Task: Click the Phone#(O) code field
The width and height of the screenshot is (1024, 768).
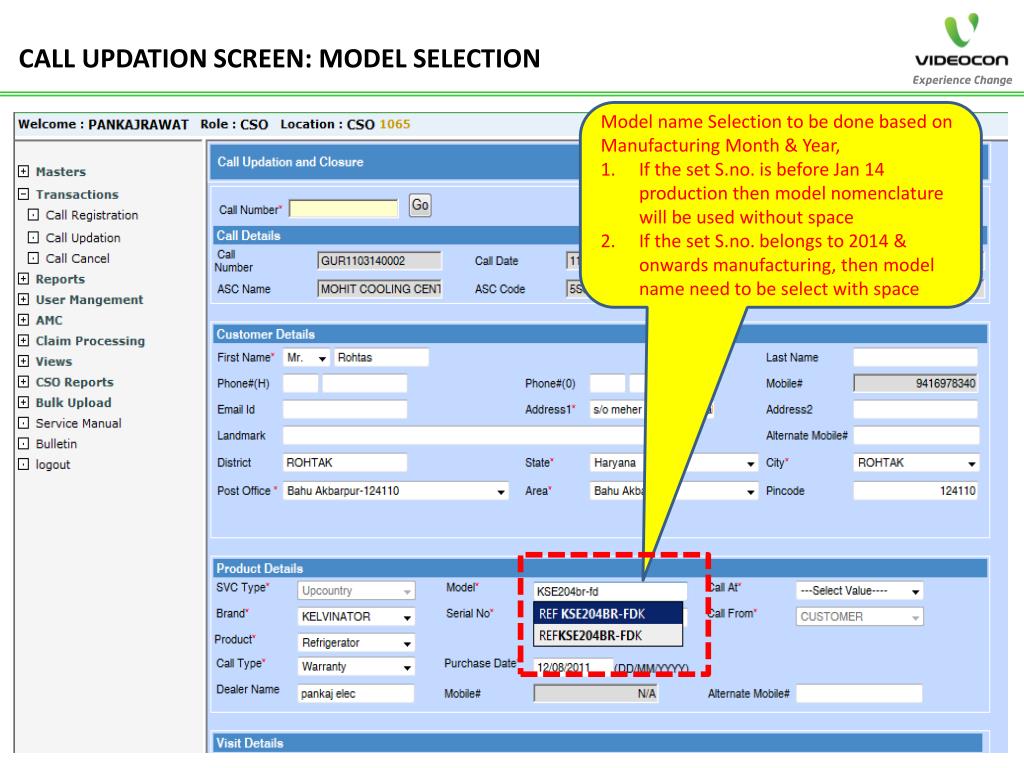Action: click(607, 383)
